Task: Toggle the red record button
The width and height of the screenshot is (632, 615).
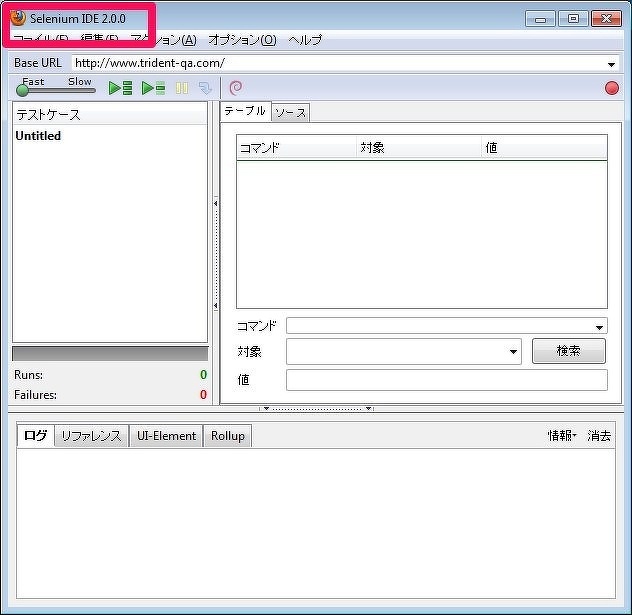Action: (611, 88)
